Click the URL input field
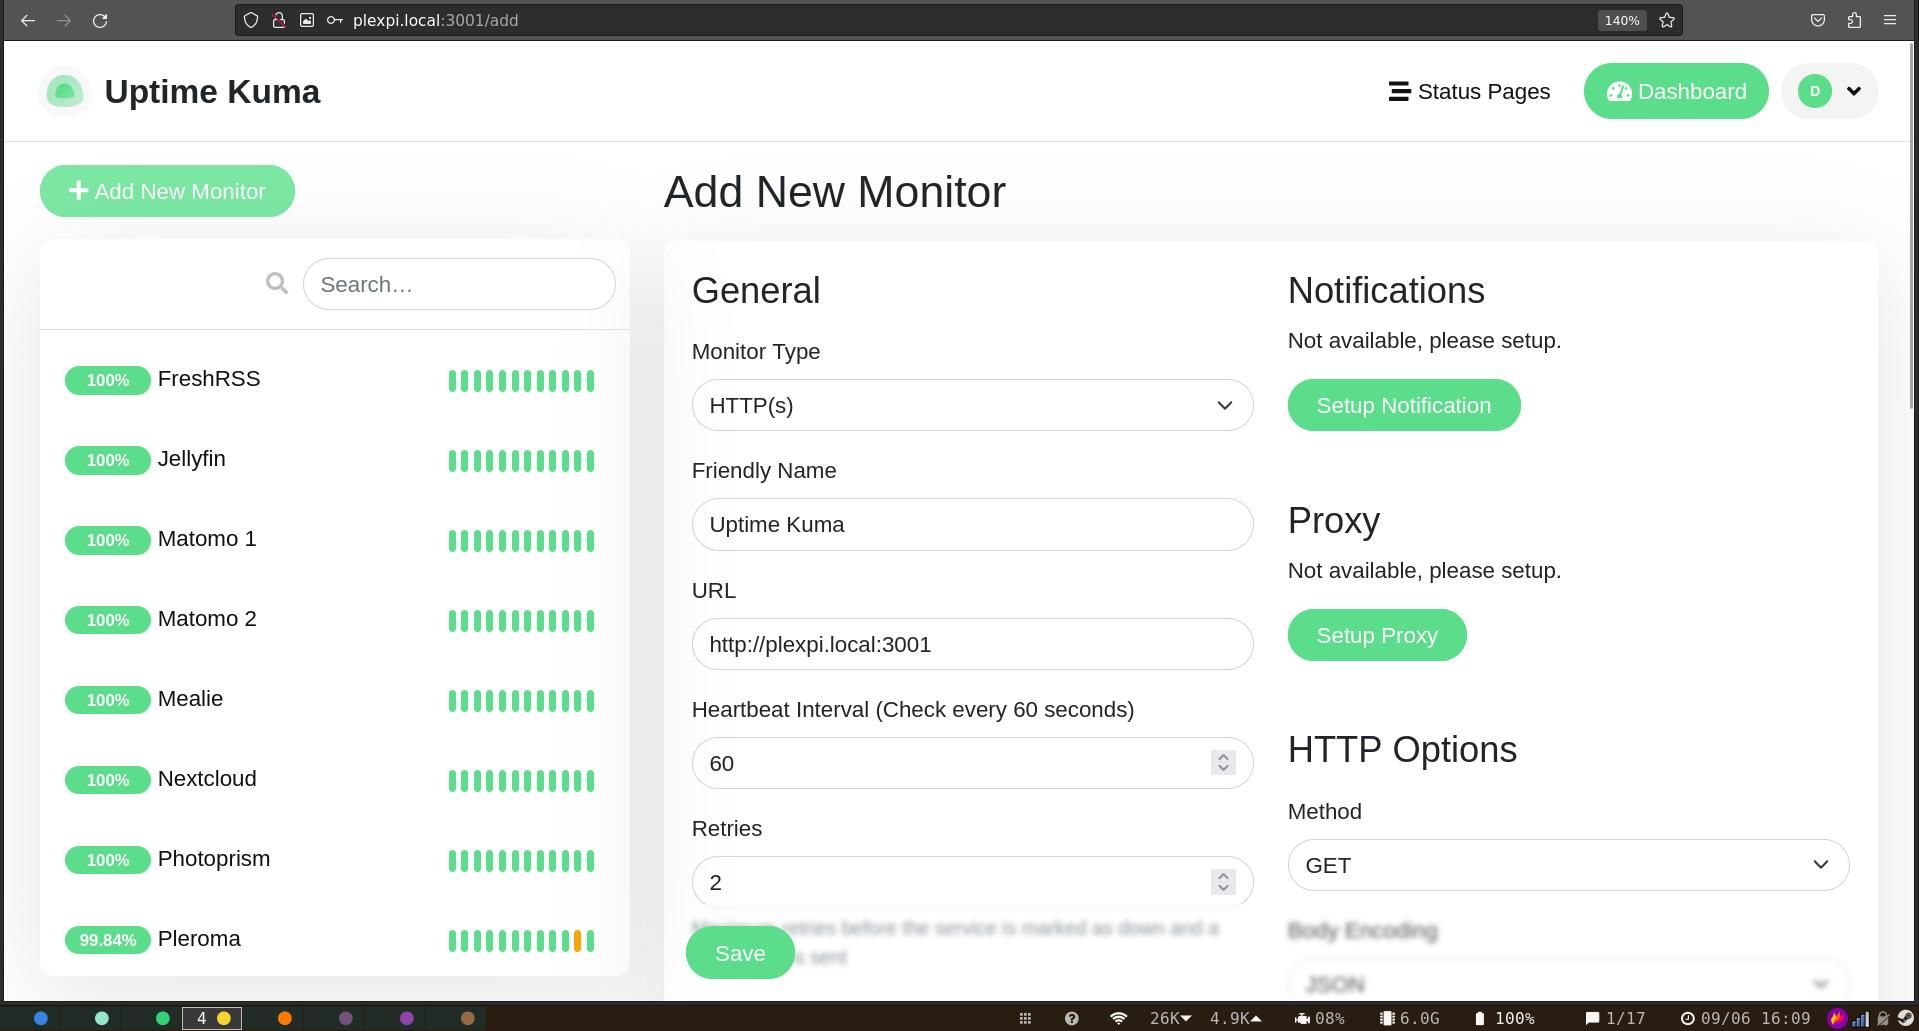 point(972,644)
